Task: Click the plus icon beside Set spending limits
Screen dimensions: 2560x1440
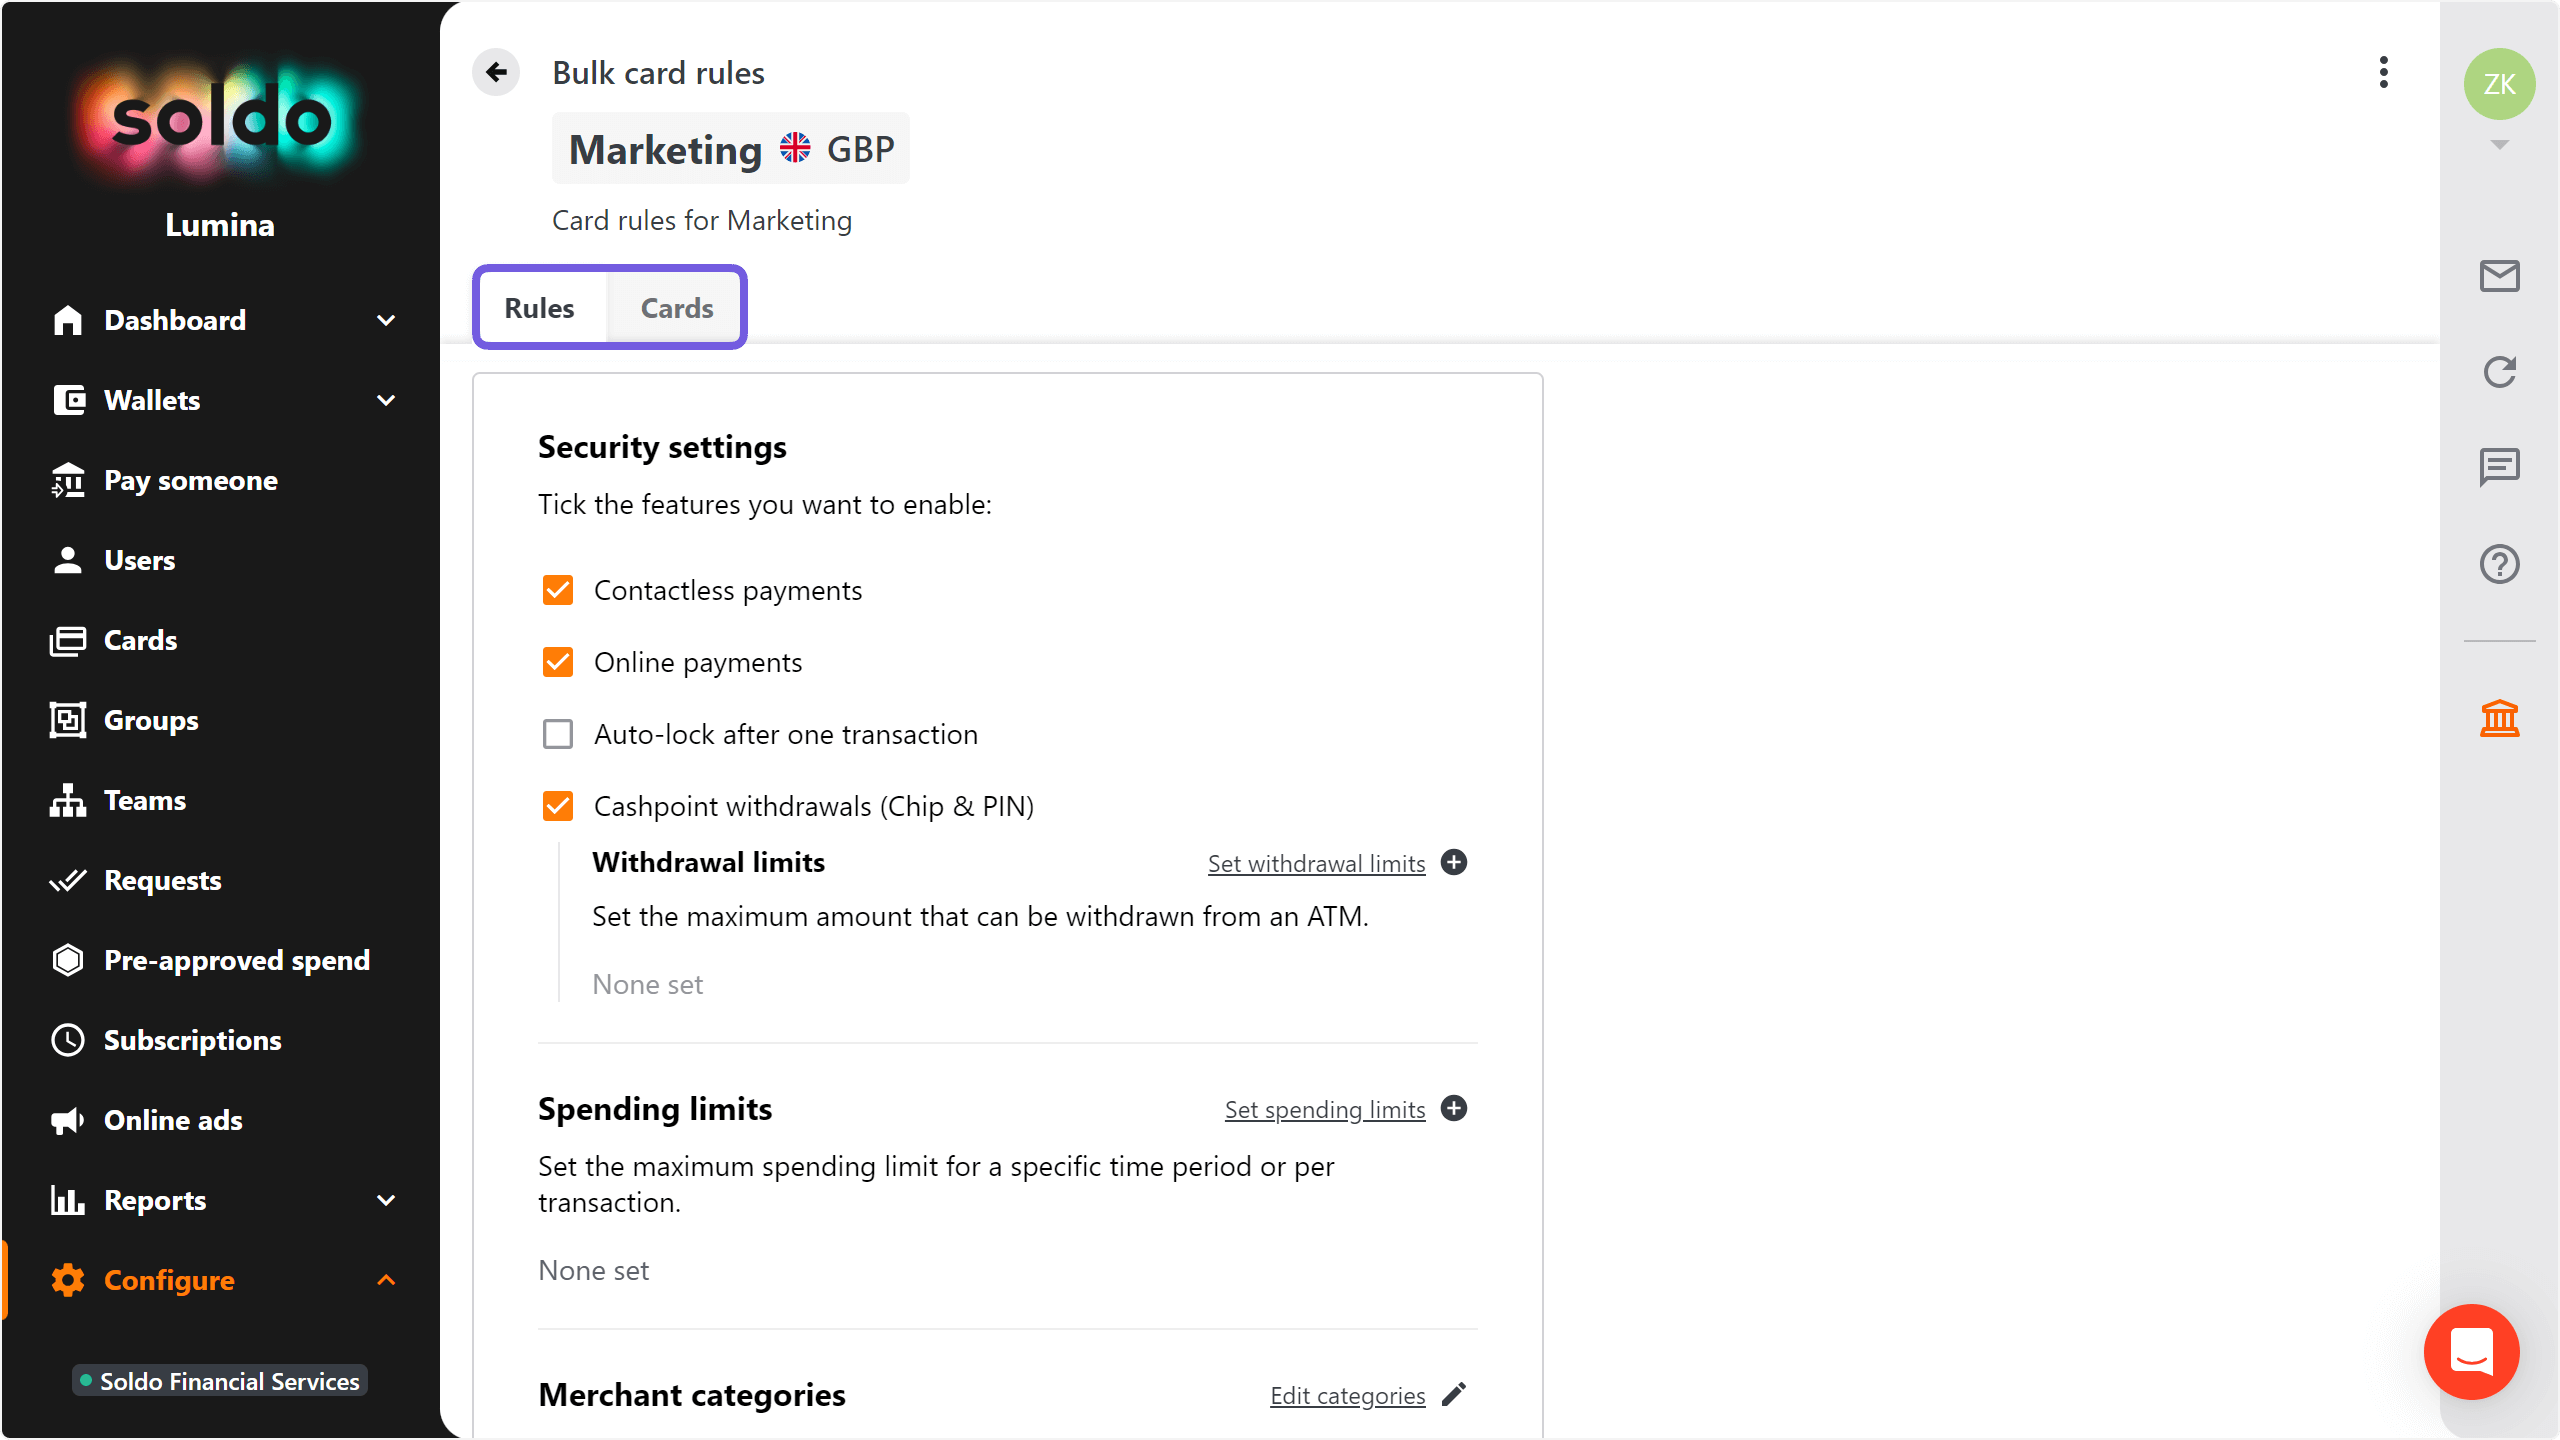Action: [1454, 1108]
